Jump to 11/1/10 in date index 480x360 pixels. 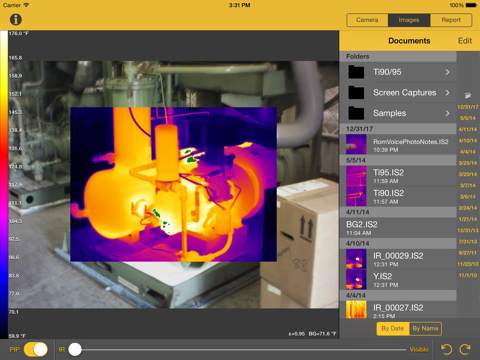pos(468,275)
